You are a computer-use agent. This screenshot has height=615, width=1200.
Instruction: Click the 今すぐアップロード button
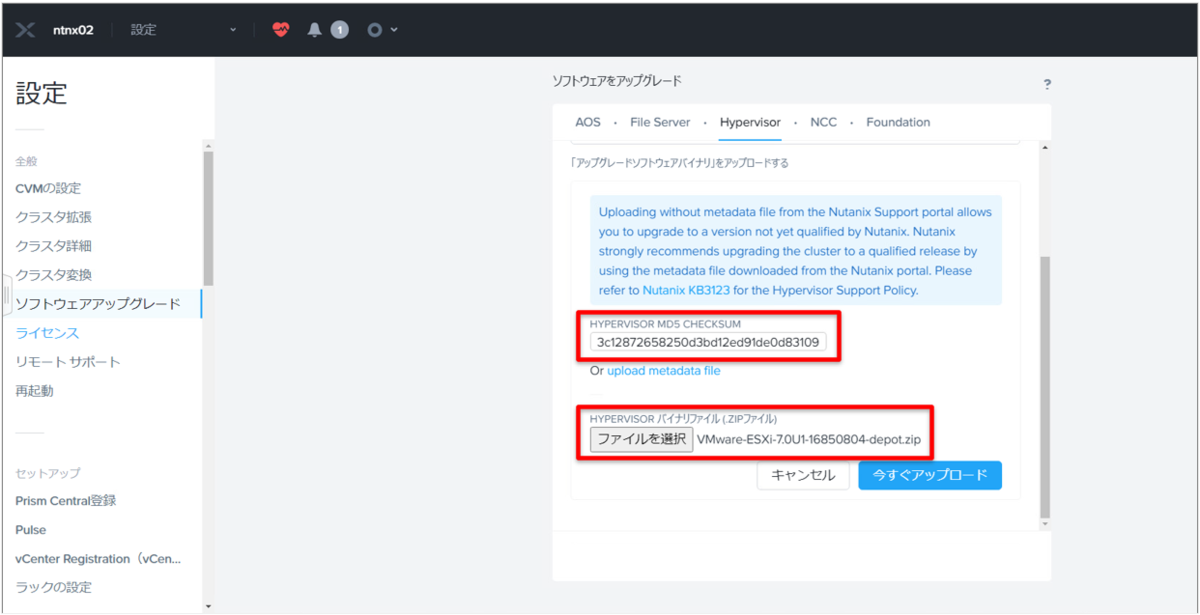(930, 475)
